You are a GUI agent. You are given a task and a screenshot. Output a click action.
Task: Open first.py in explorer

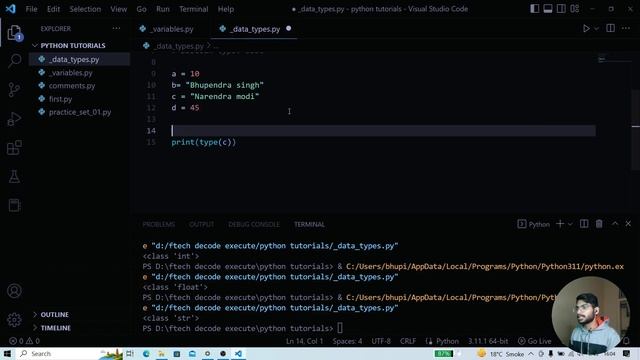pyautogui.click(x=80, y=99)
